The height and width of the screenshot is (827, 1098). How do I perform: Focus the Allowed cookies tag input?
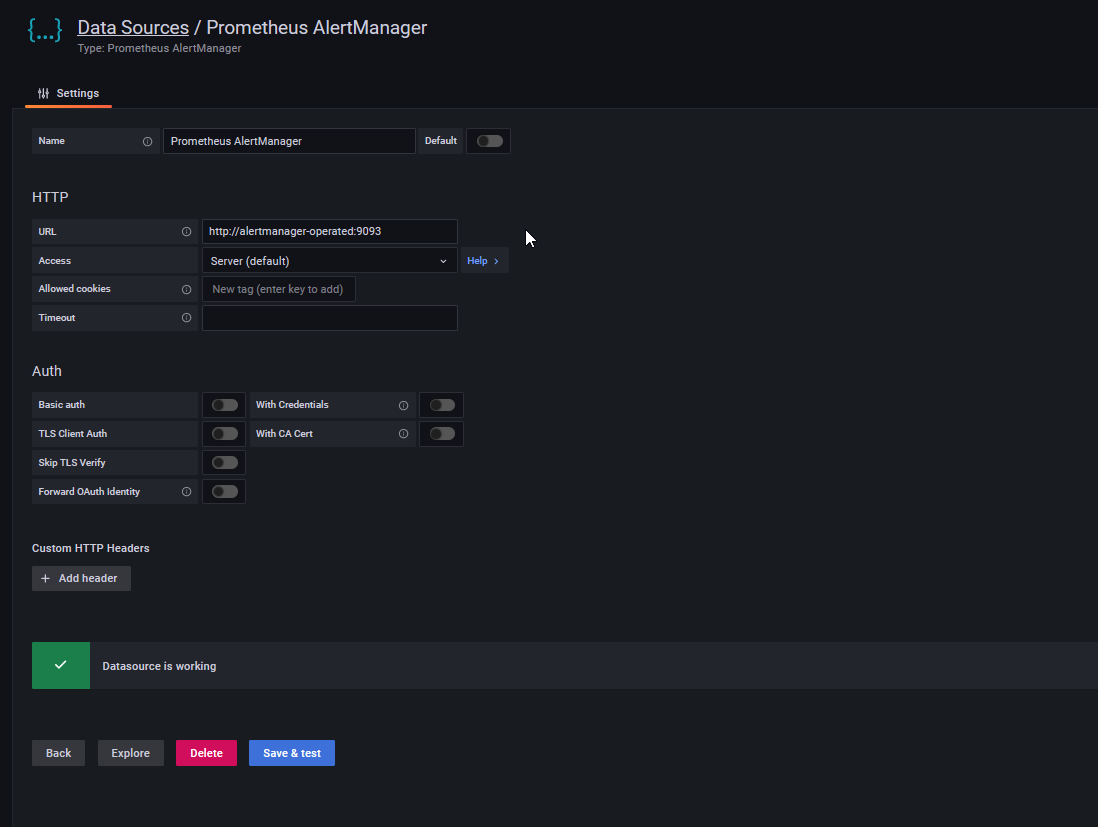(x=279, y=289)
